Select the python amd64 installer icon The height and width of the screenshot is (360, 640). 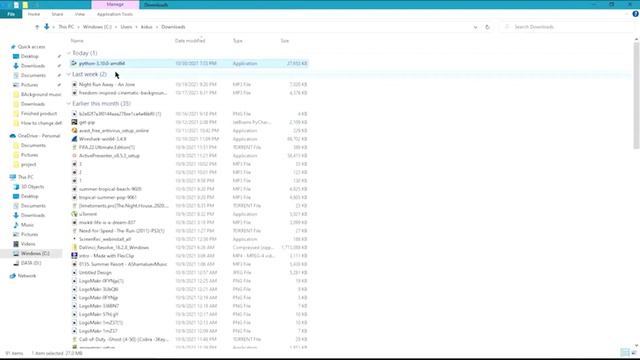pos(74,63)
